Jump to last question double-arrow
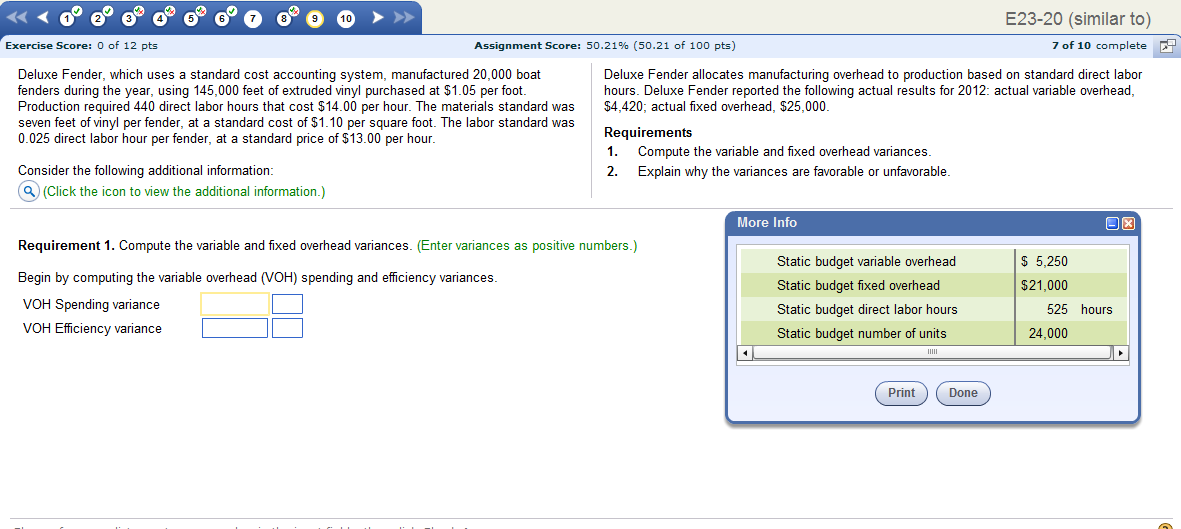Screen dimensions: 1181x529 [x=402, y=17]
